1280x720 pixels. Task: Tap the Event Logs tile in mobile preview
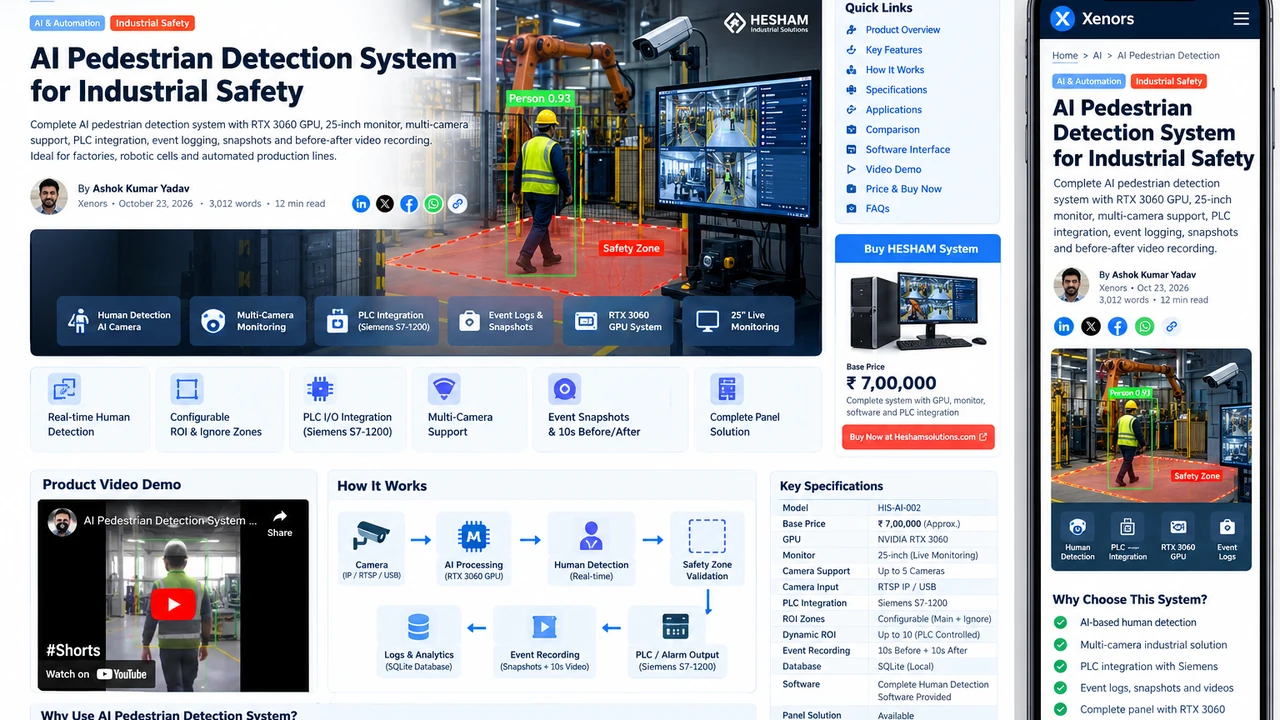click(1227, 538)
